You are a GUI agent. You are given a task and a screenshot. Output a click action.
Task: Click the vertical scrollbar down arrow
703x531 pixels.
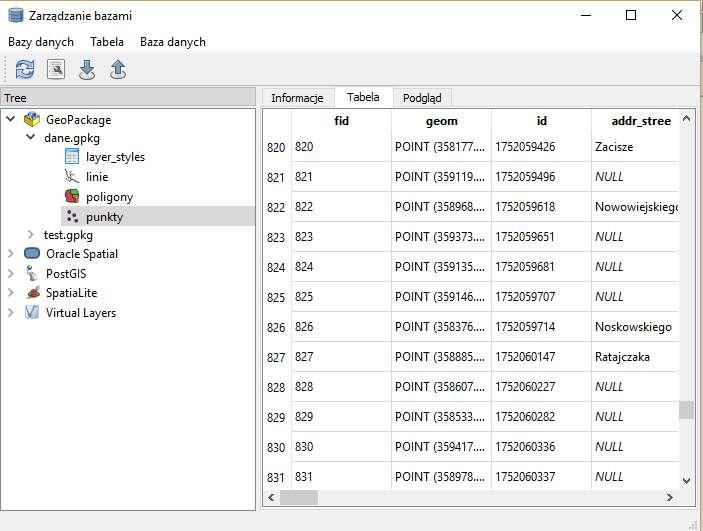686,481
